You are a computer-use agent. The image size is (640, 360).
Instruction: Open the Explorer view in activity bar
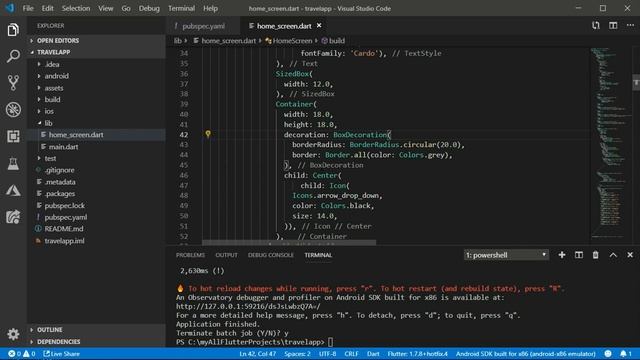(x=13, y=30)
